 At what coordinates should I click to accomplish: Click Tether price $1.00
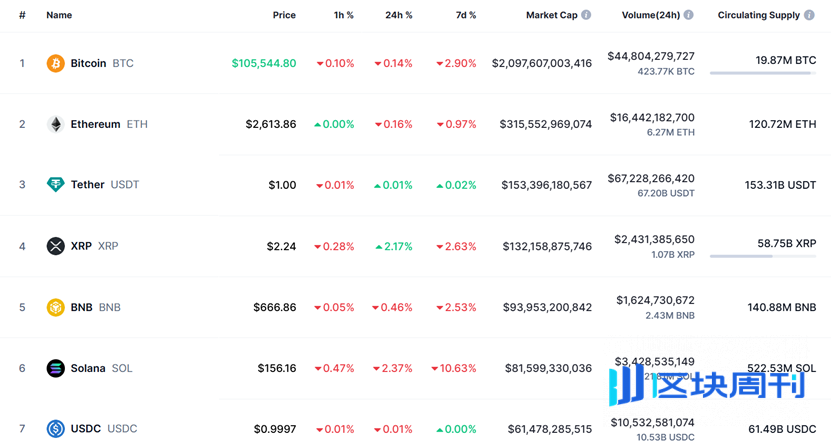(x=282, y=185)
